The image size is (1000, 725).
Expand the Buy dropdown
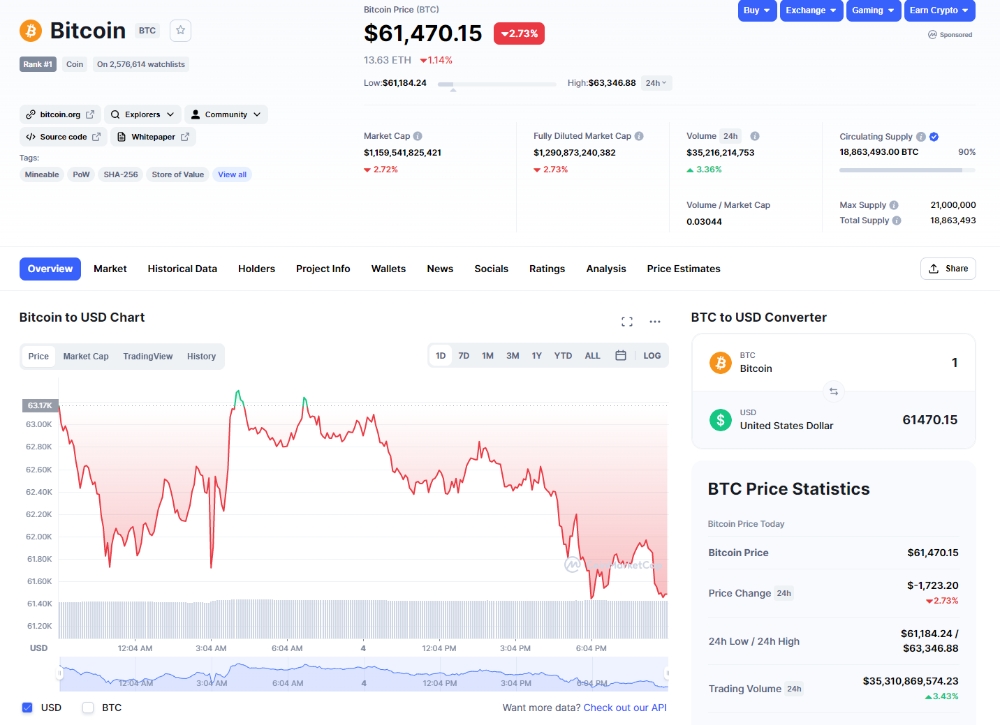pyautogui.click(x=757, y=10)
